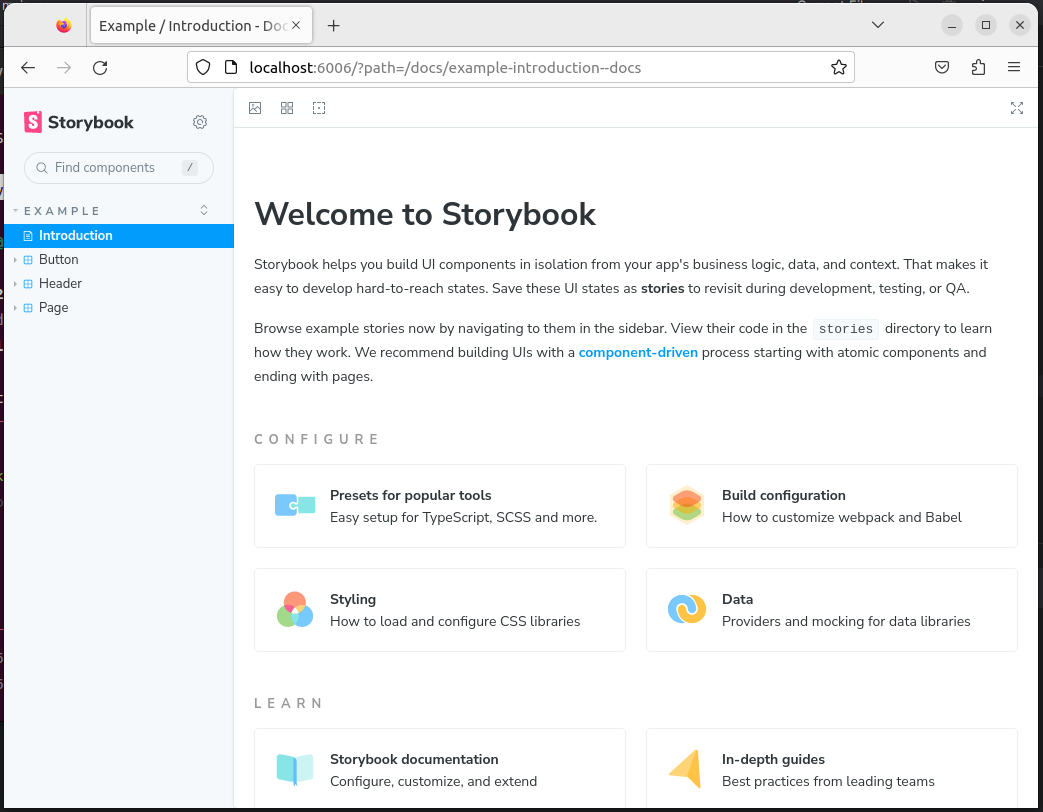The width and height of the screenshot is (1043, 812).
Task: Close the Example / Introduction tab
Action: point(296,25)
